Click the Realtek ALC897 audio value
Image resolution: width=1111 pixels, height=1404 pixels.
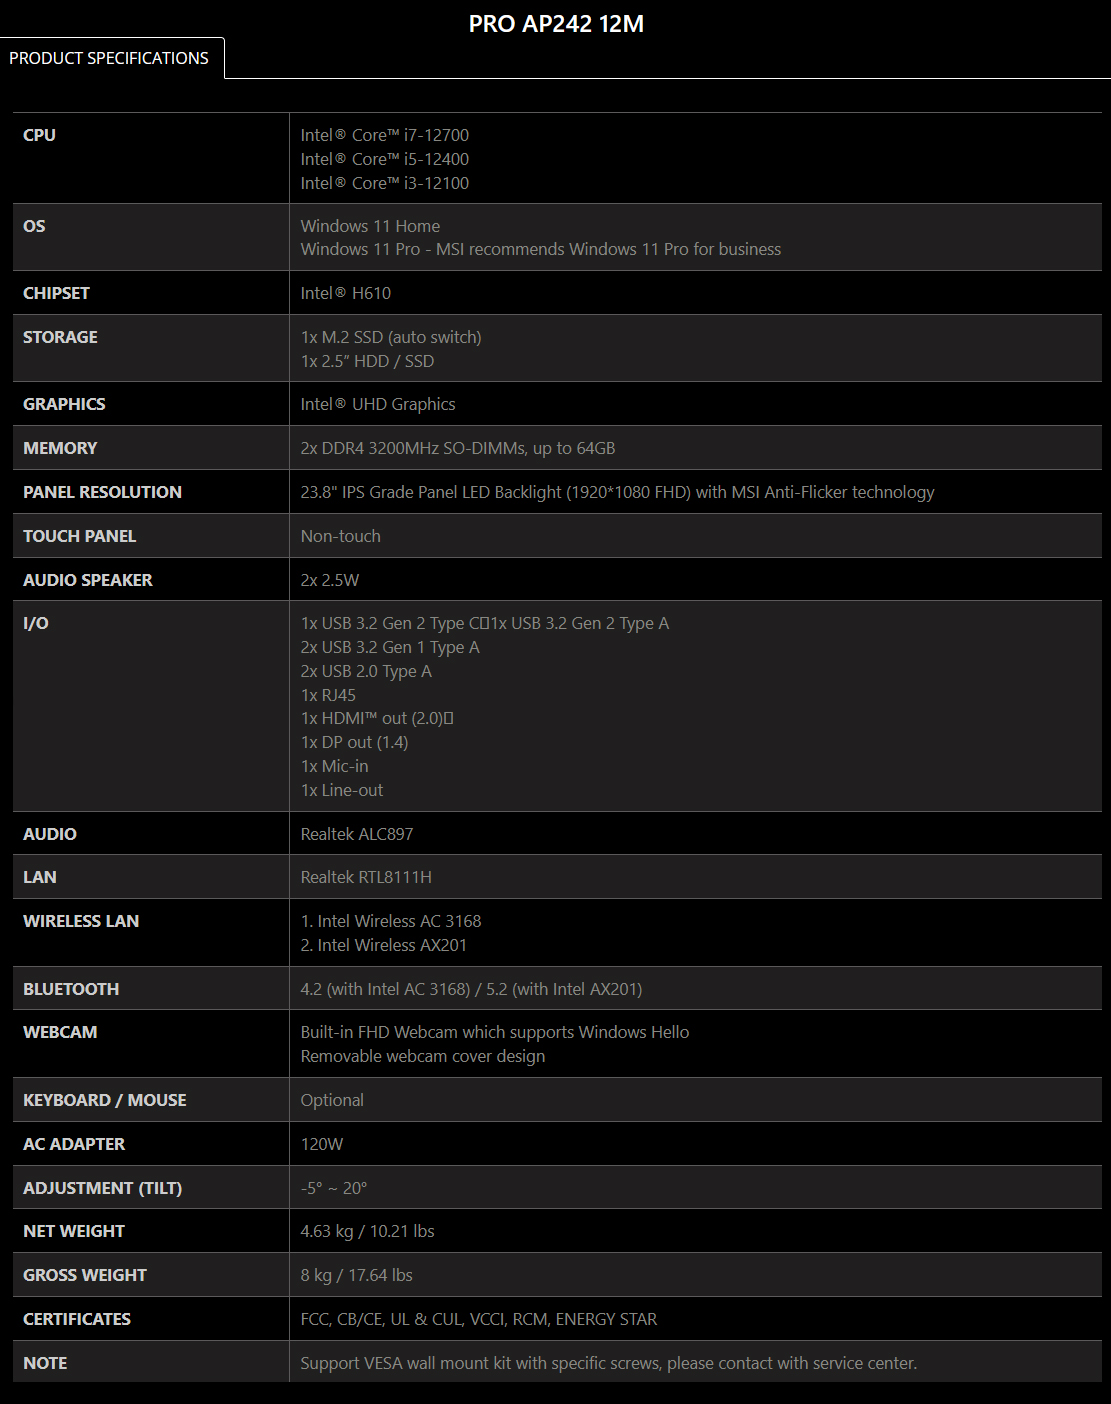pos(356,834)
